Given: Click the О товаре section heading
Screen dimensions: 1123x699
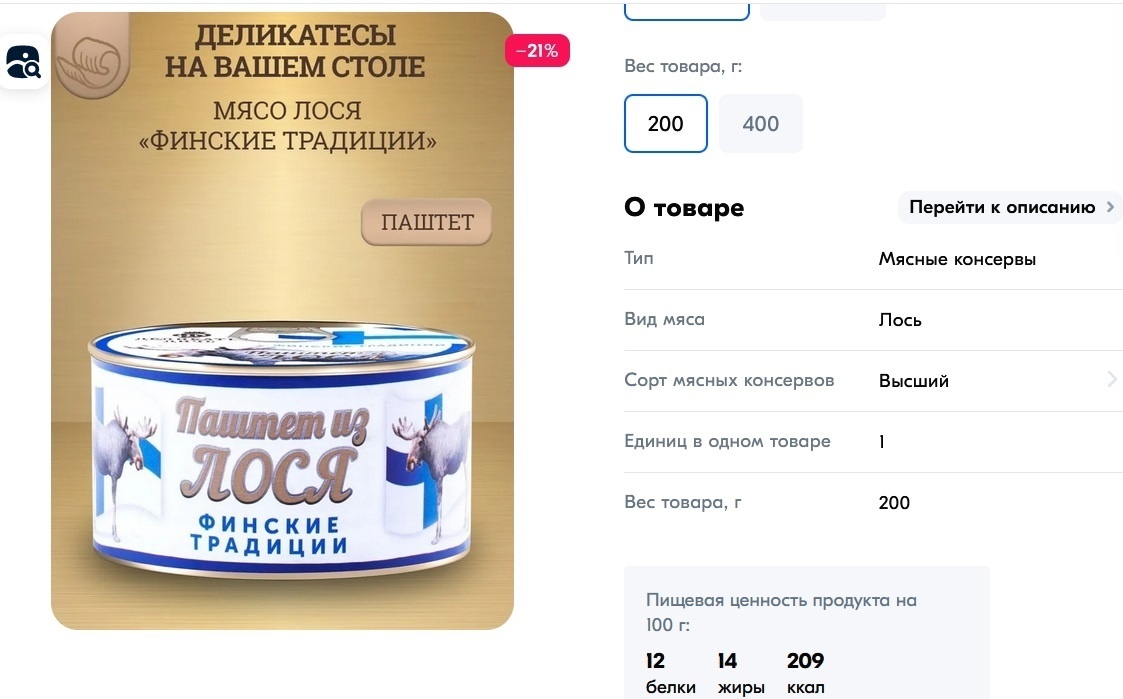Looking at the screenshot, I should coord(684,207).
